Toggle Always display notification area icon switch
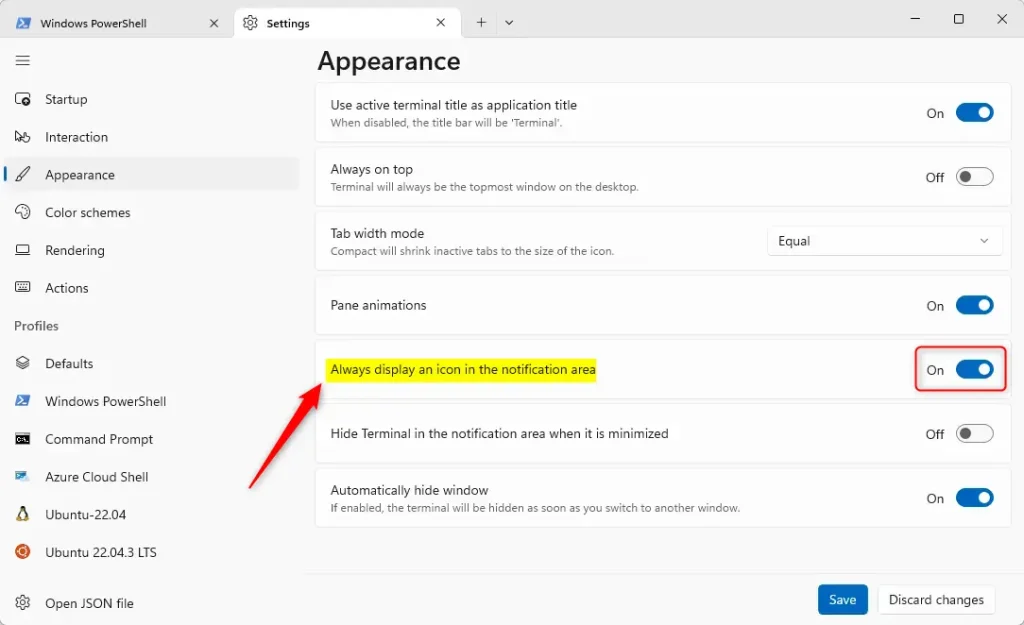Screen dimensions: 1024x625 point(974,370)
